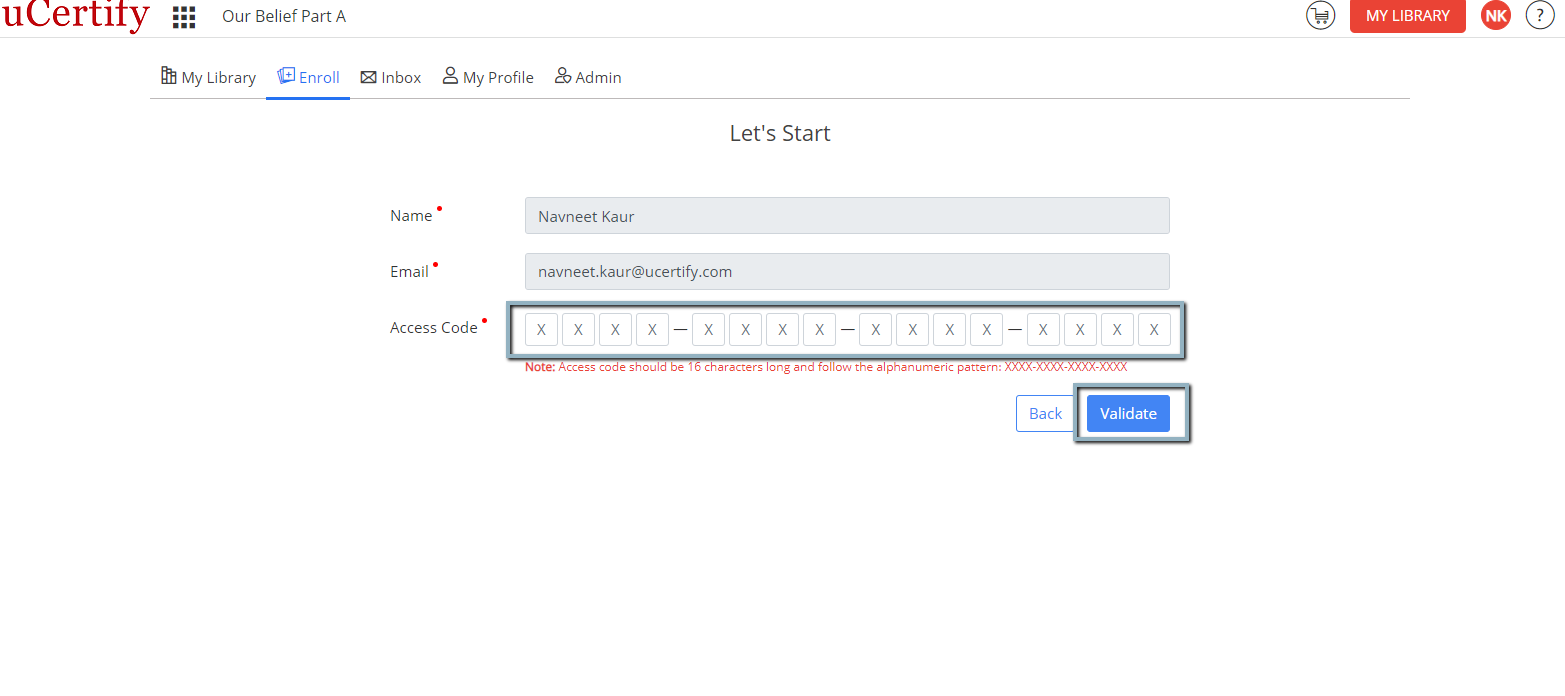Open the shopping cart icon

(x=1320, y=16)
